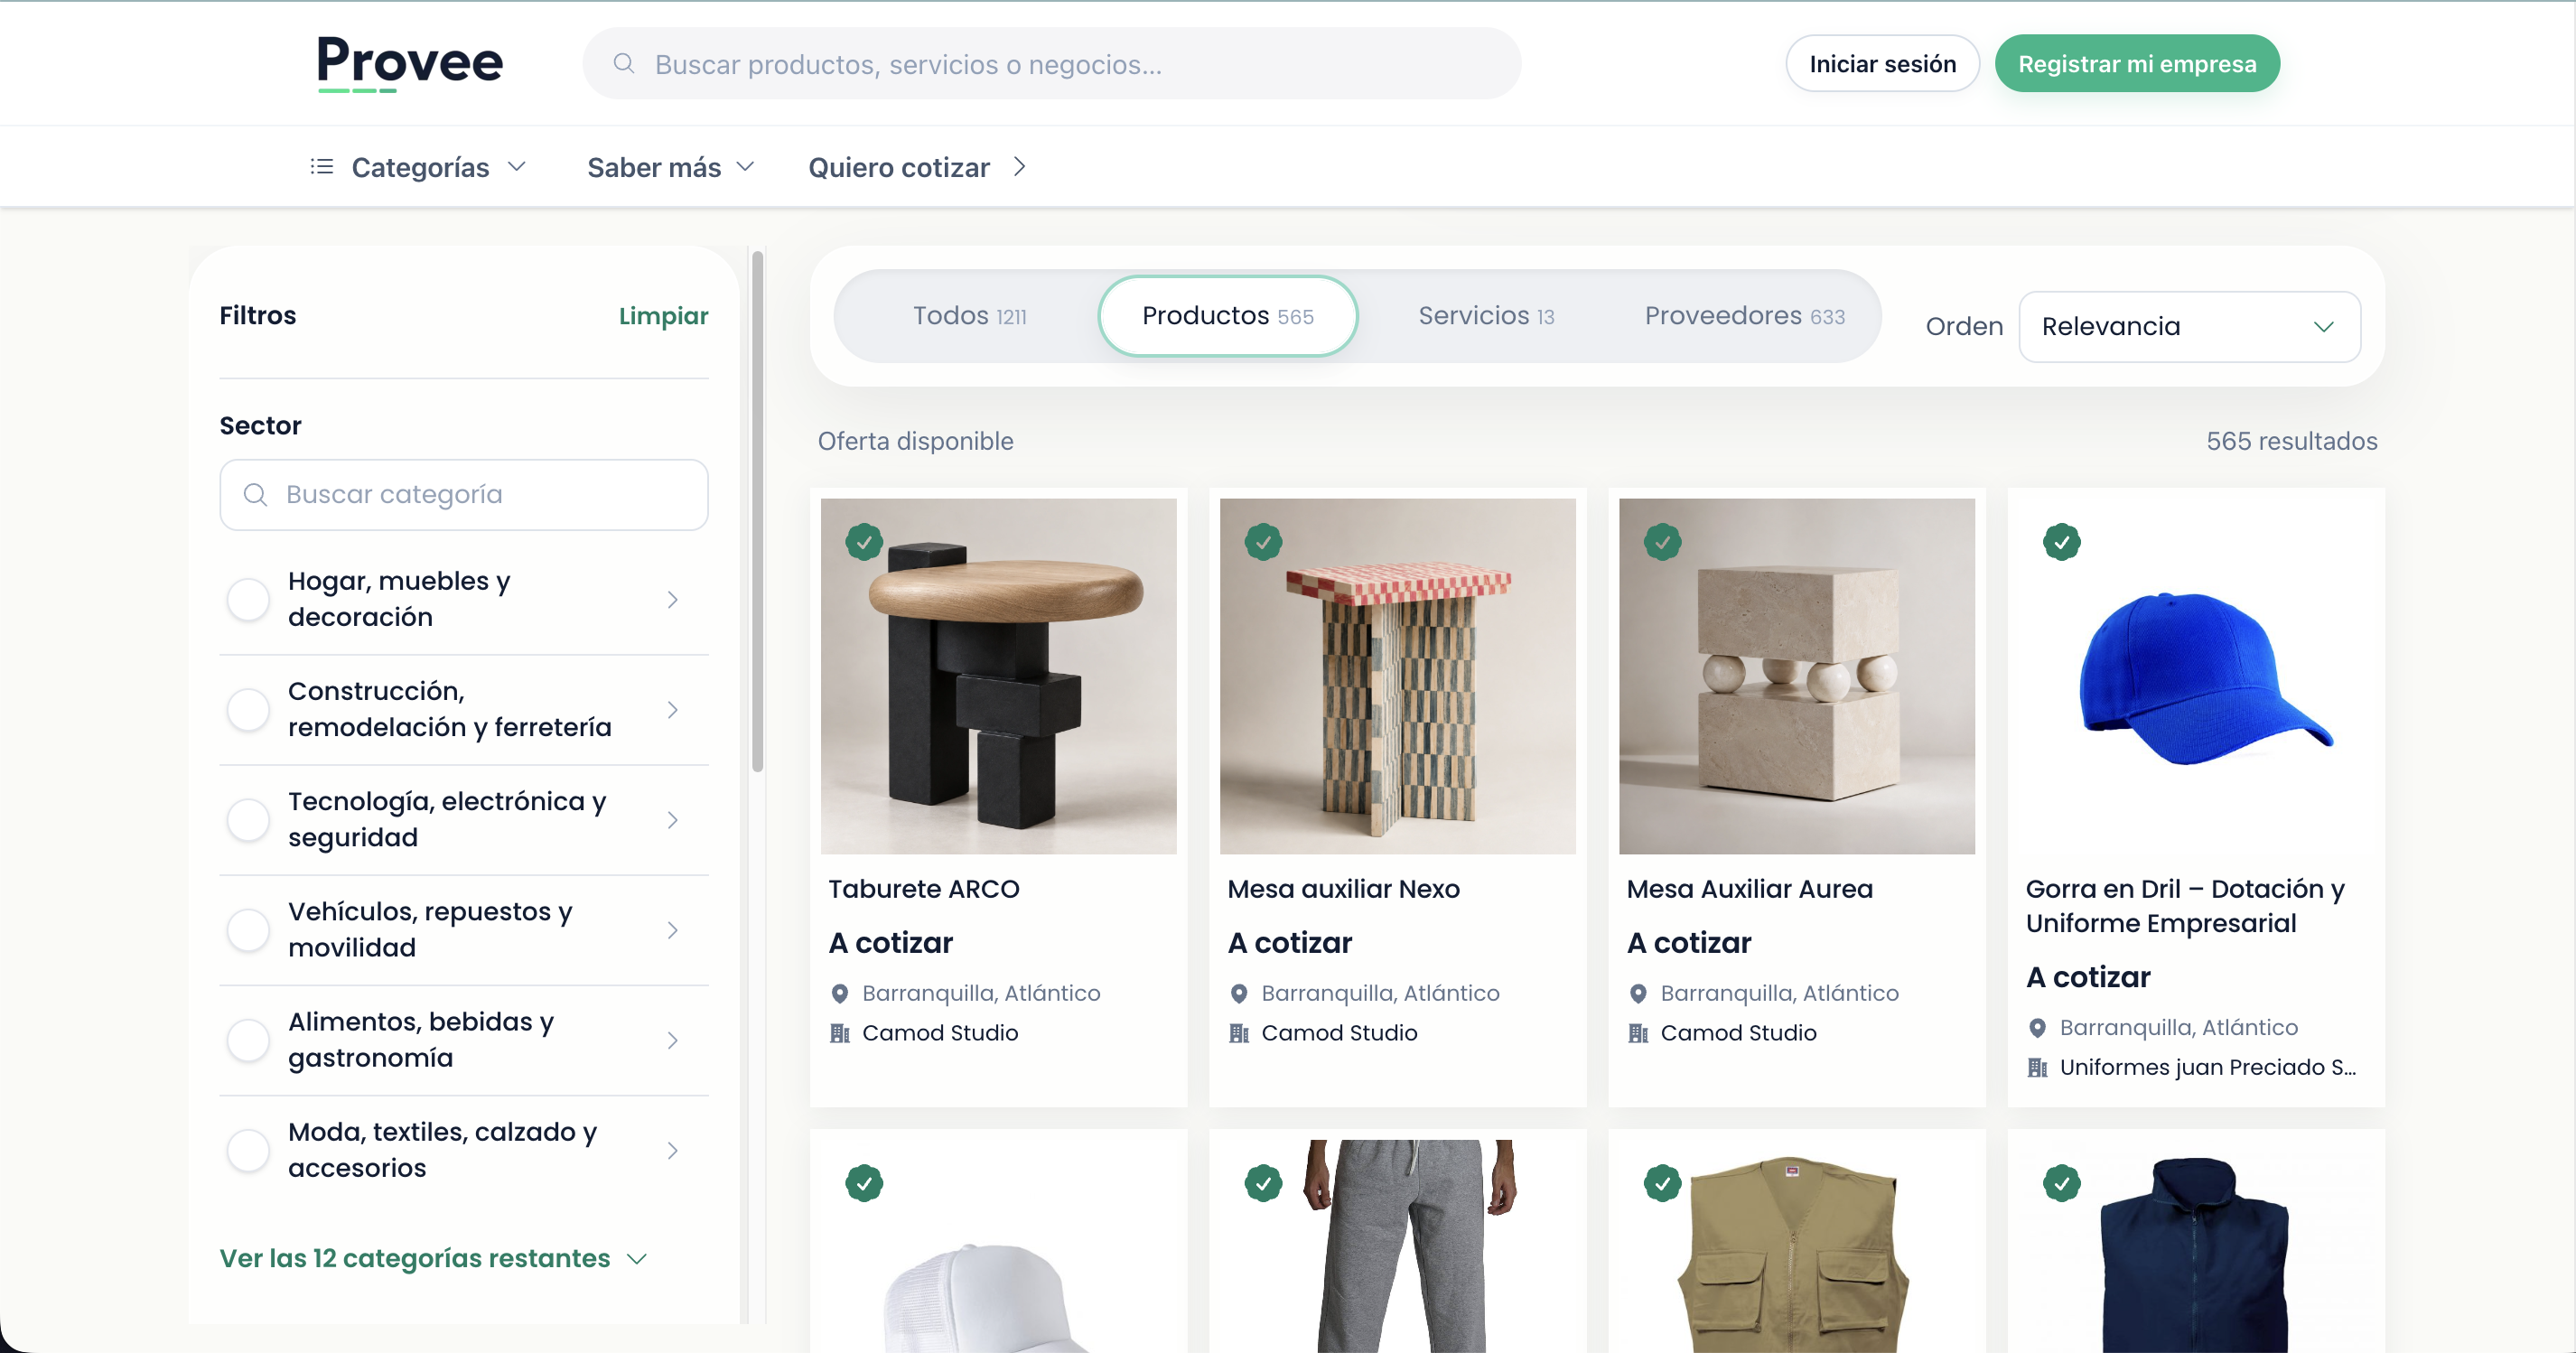Click the verified badge on the white cap card
This screenshot has height=1353, width=2576.
coord(864,1182)
